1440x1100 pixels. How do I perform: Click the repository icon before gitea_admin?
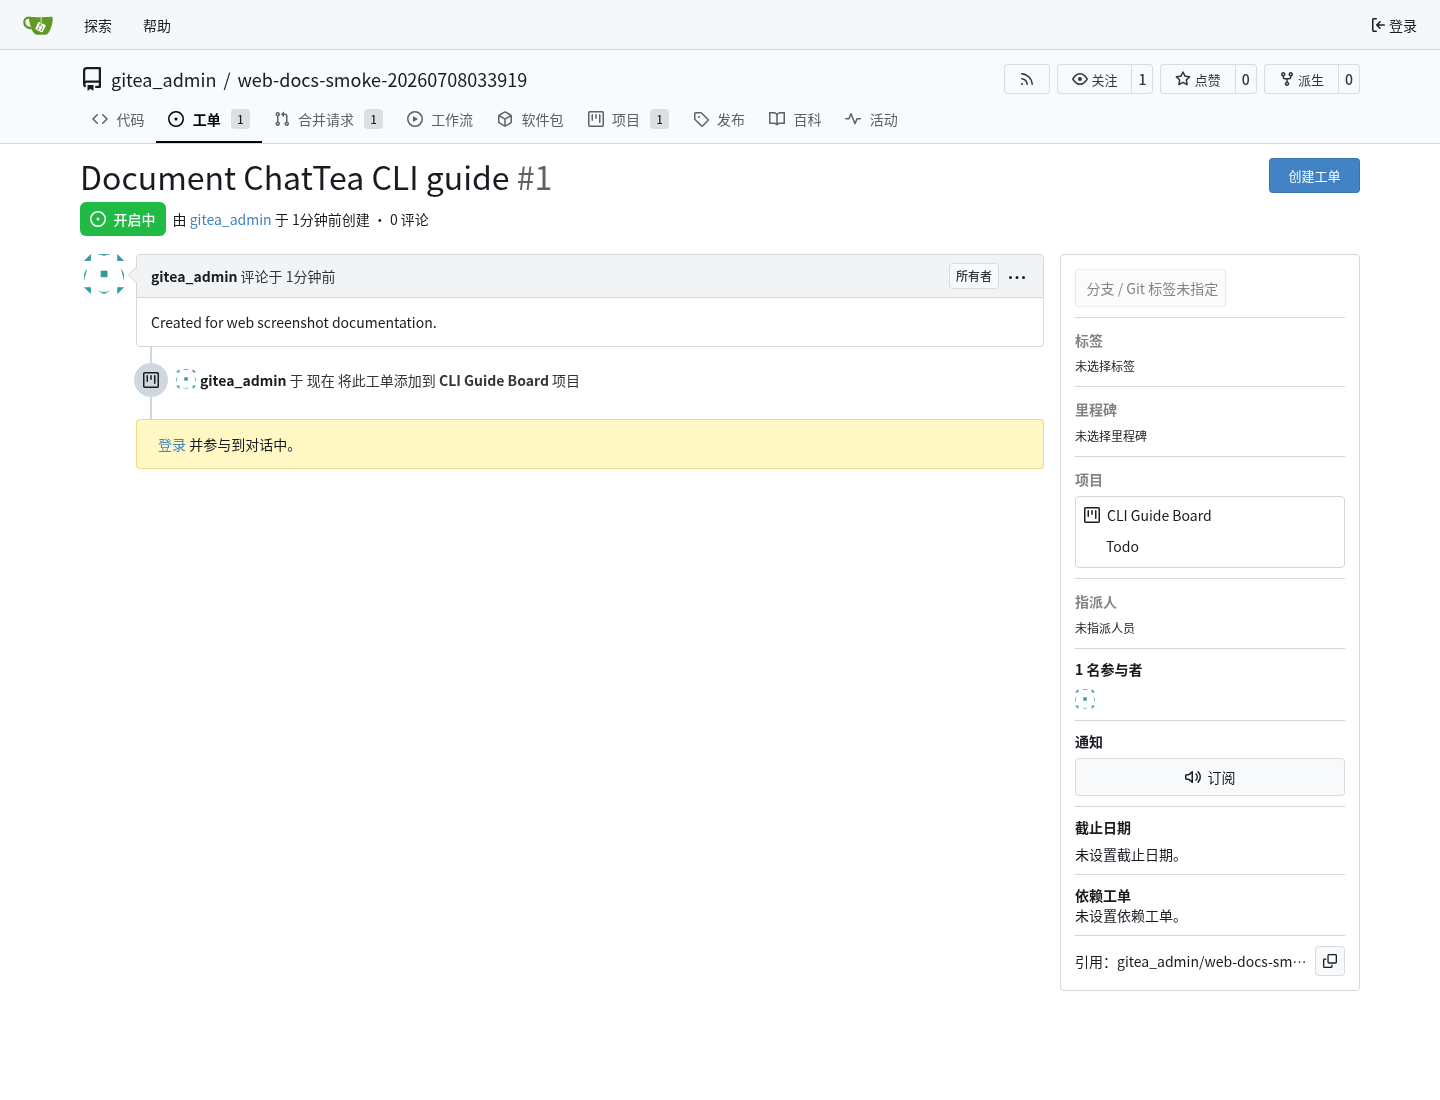[92, 79]
